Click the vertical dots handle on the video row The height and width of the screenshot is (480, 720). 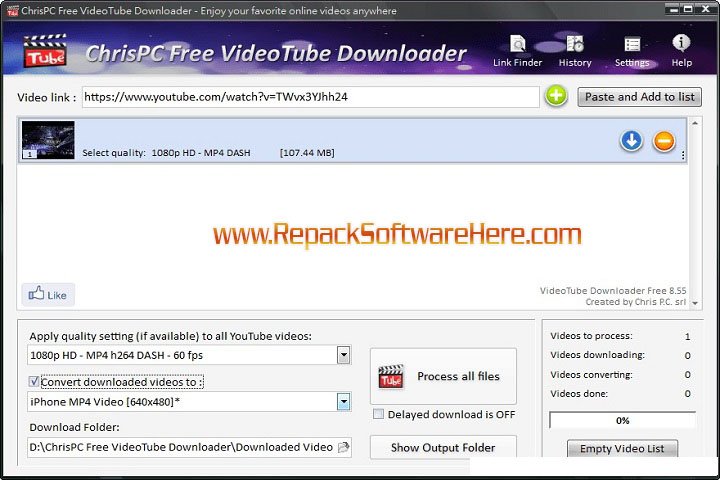pos(683,155)
